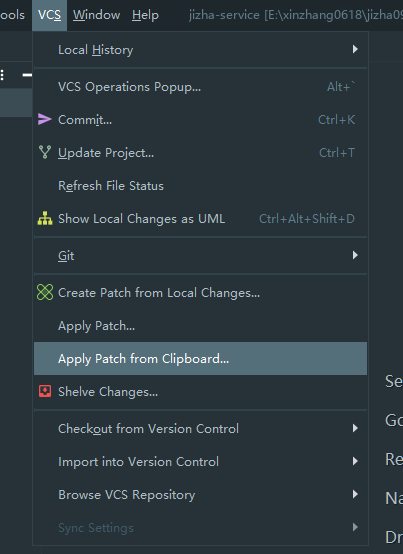Click the yellow UML diagram icon
The width and height of the screenshot is (403, 554).
coord(45,218)
